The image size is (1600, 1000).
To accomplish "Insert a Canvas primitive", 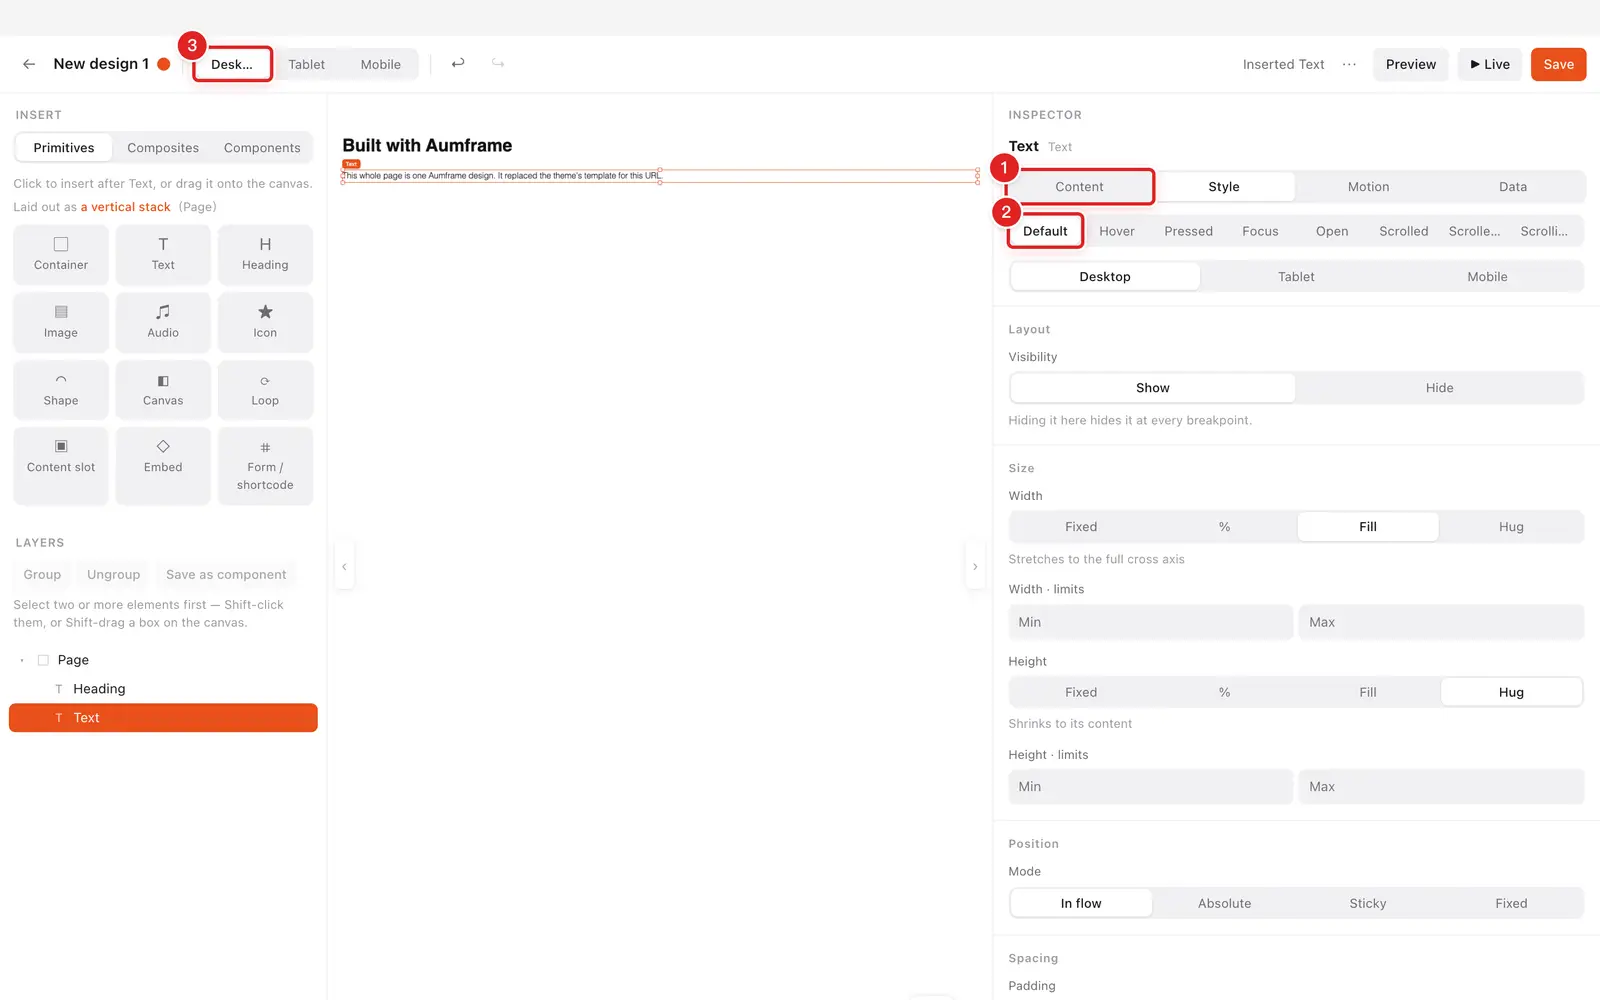I will 163,390.
